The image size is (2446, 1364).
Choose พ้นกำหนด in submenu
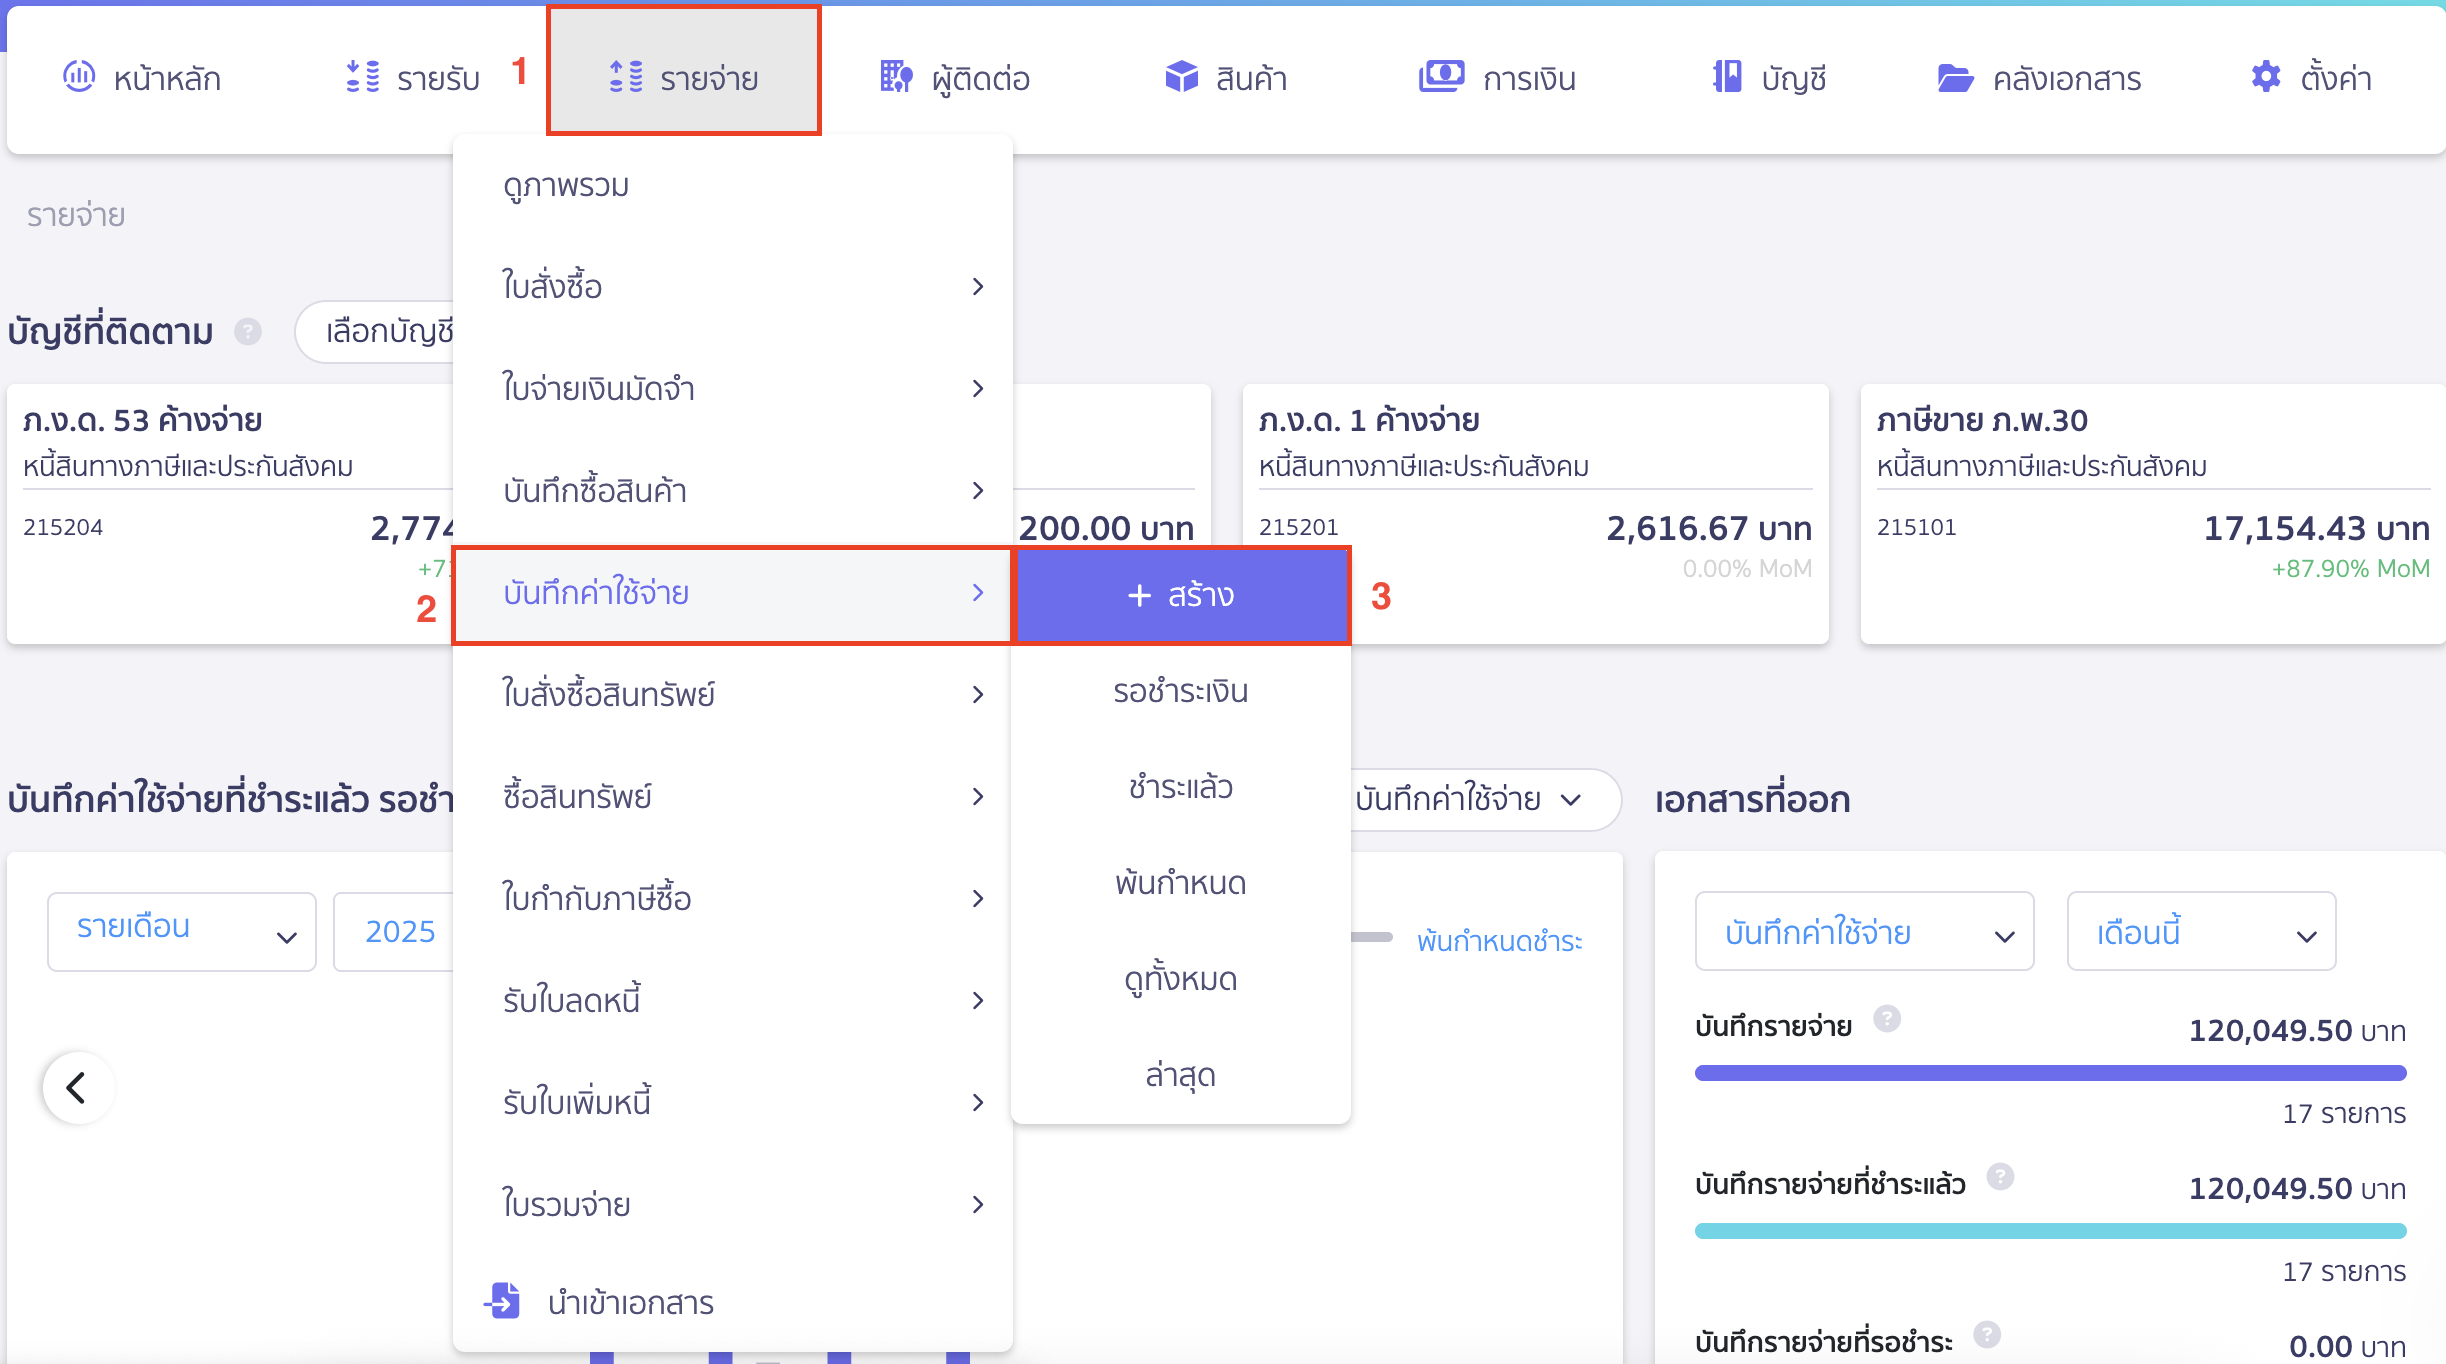[1181, 884]
